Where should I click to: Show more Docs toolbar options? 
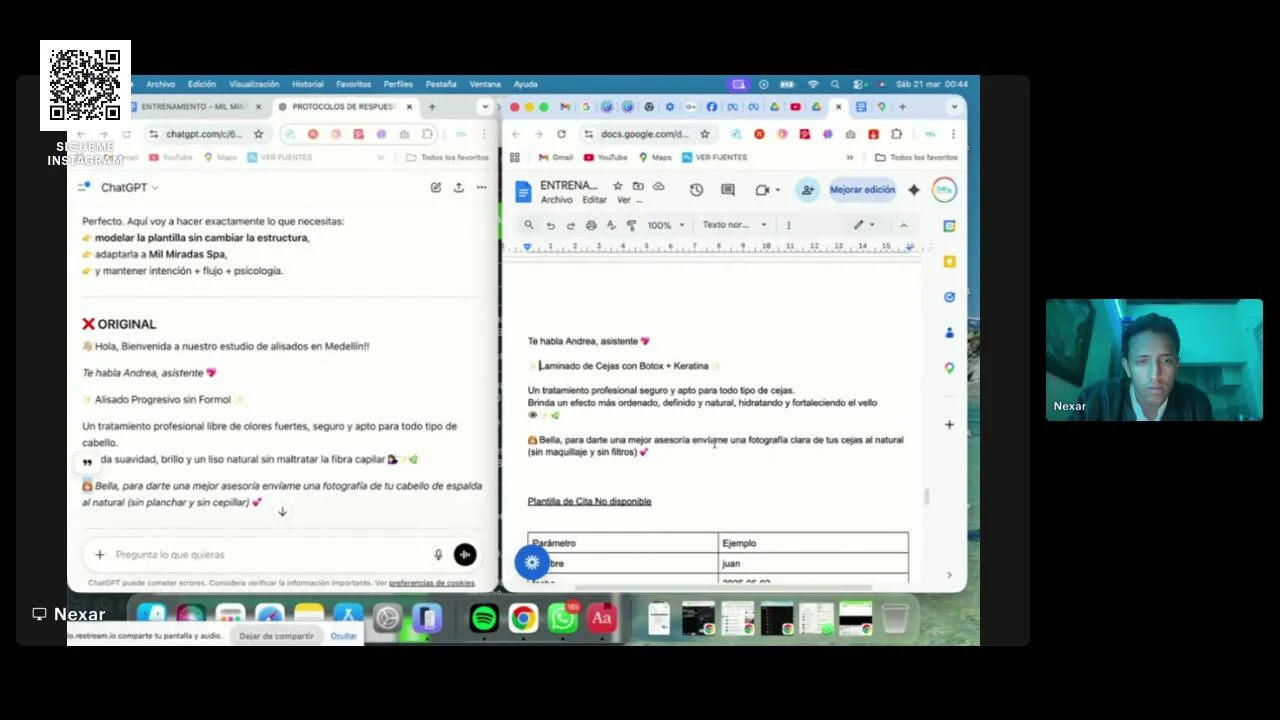788,225
